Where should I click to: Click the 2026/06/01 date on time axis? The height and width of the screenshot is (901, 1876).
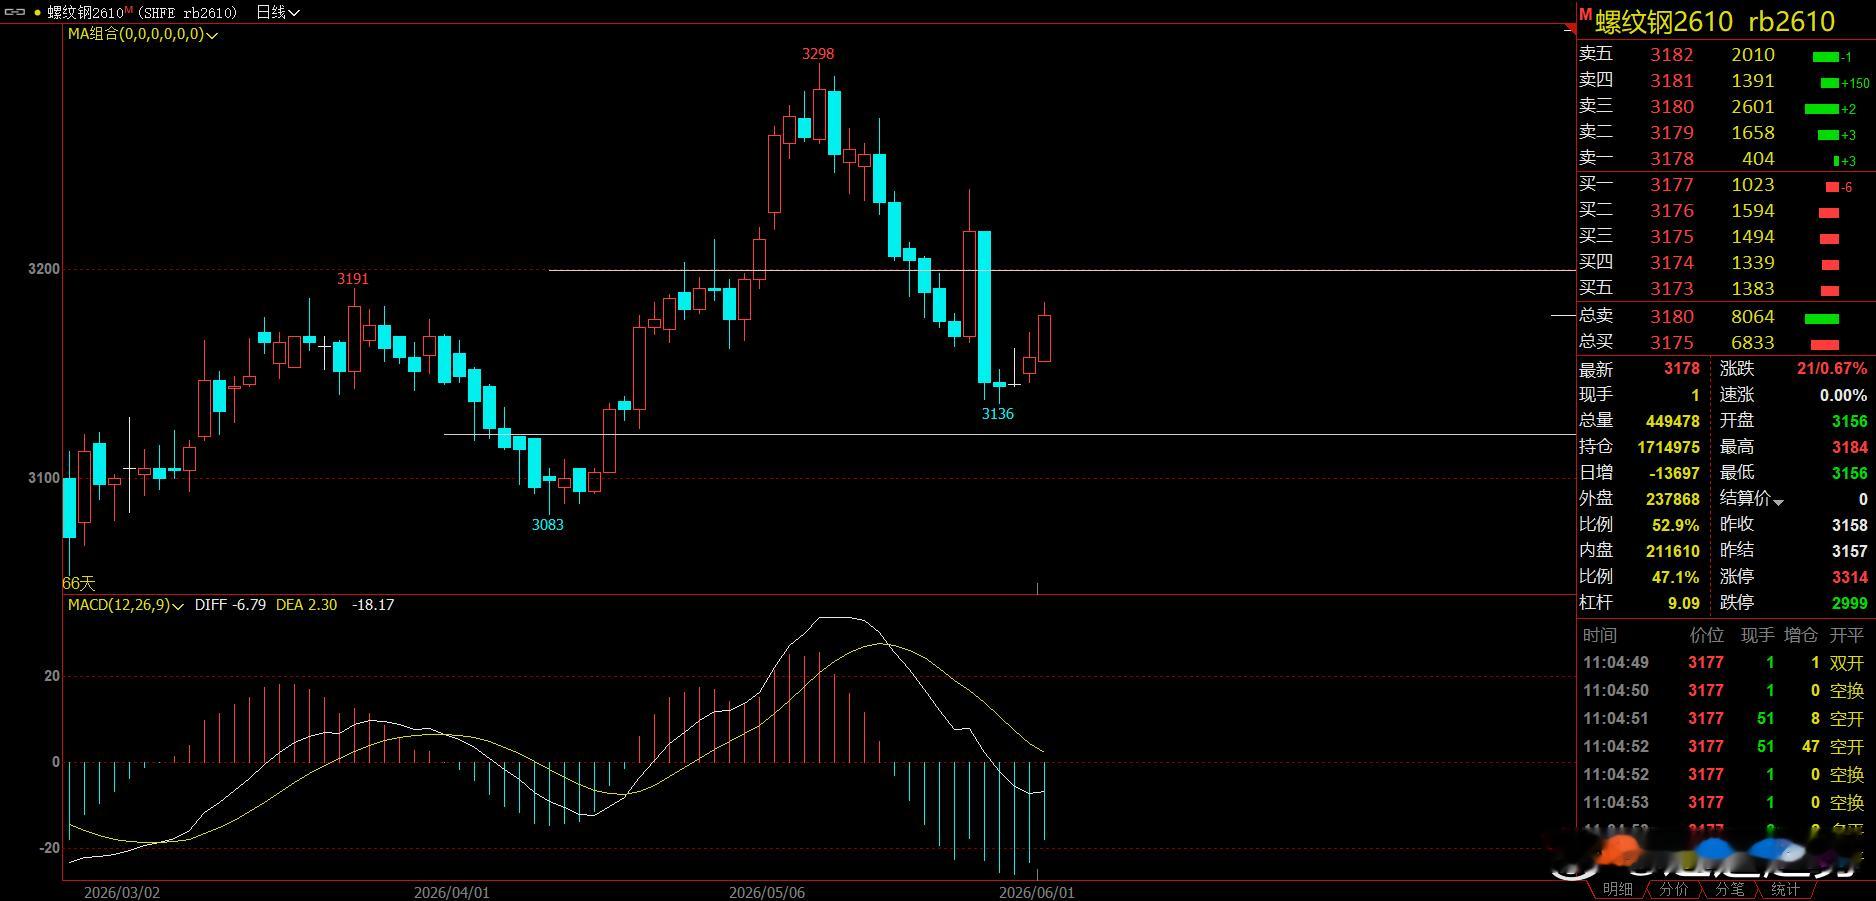[1037, 892]
